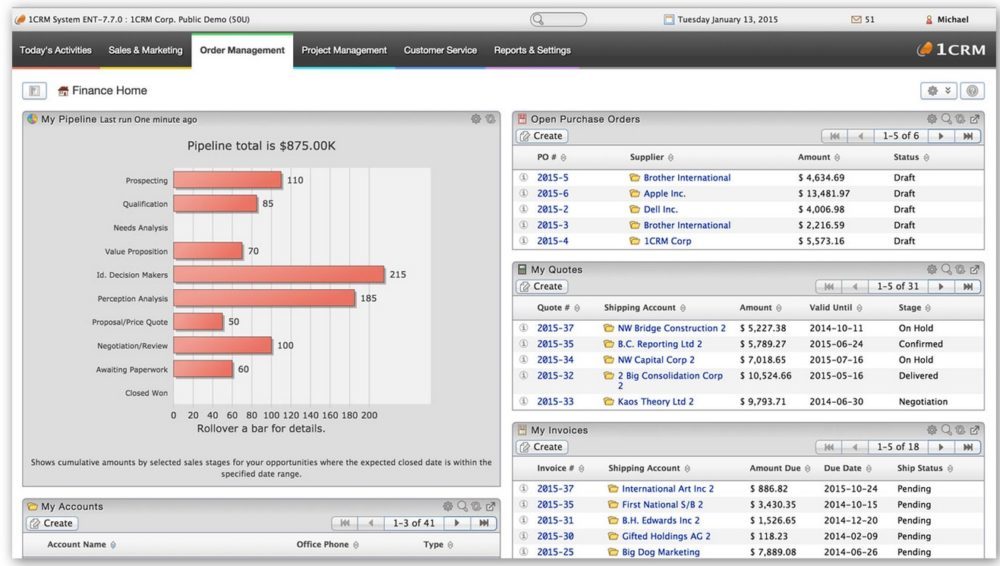Expand the page gear options dropdown

tap(940, 91)
